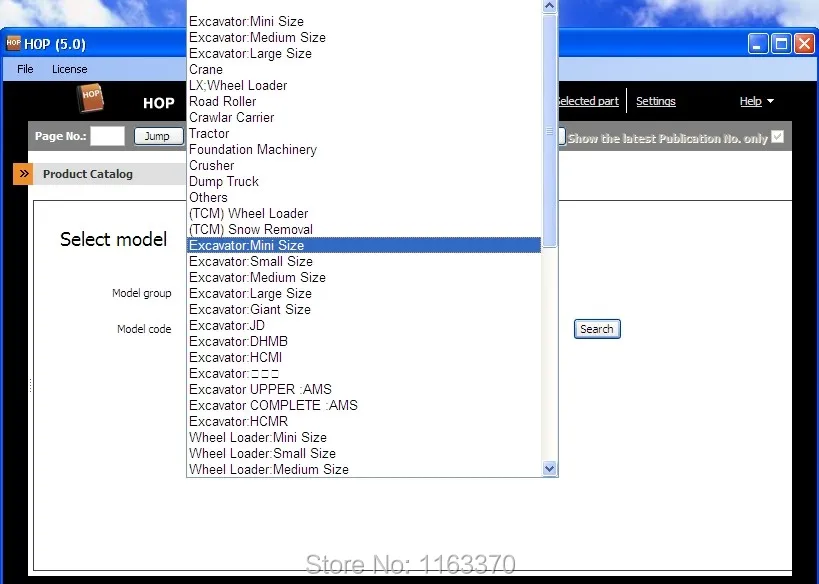
Task: Select Excavator:Small Size option
Action: pyautogui.click(x=364, y=262)
